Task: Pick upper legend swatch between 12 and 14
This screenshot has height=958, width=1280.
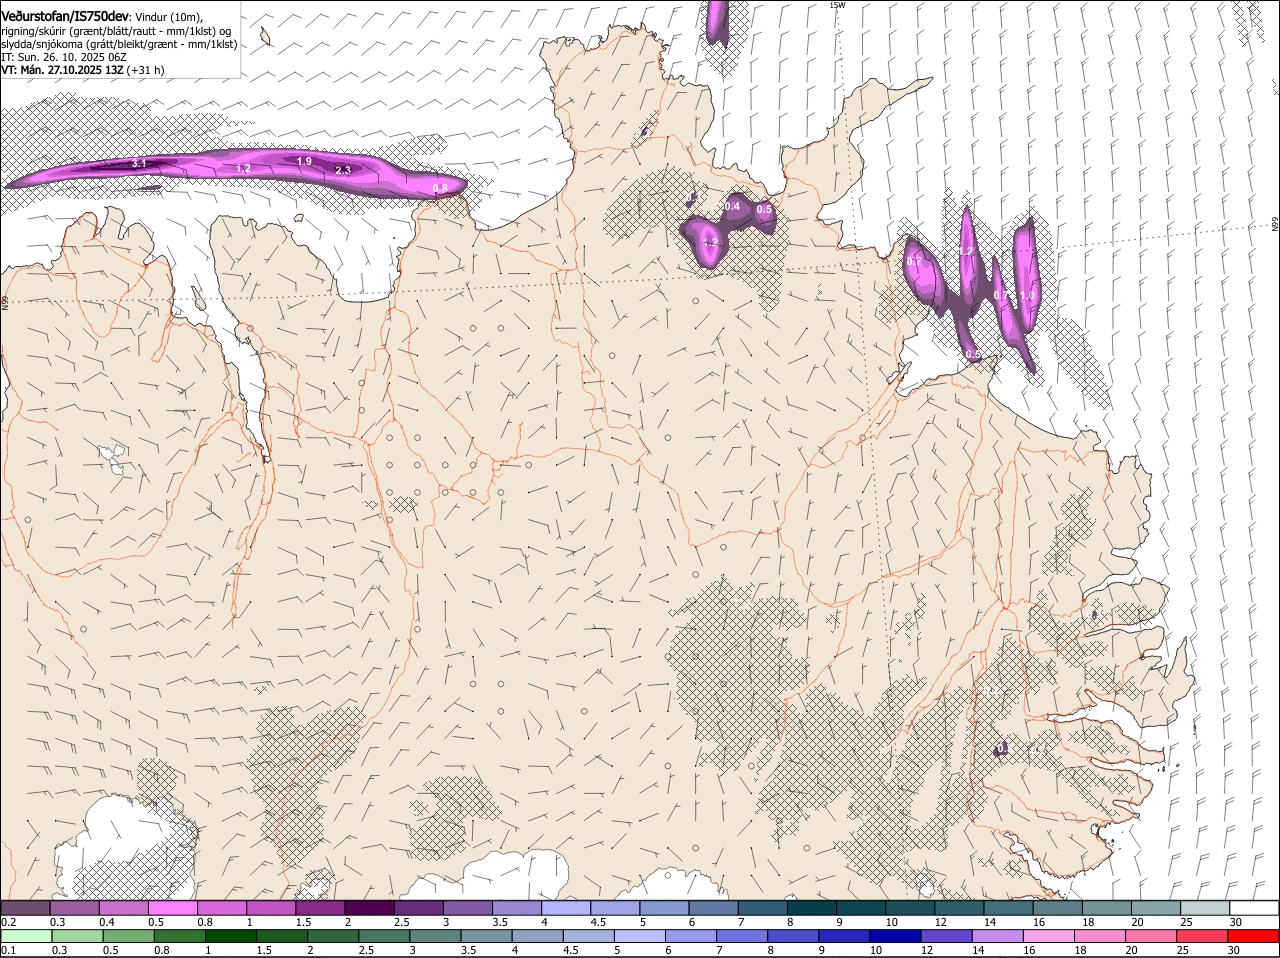Action: point(960,908)
